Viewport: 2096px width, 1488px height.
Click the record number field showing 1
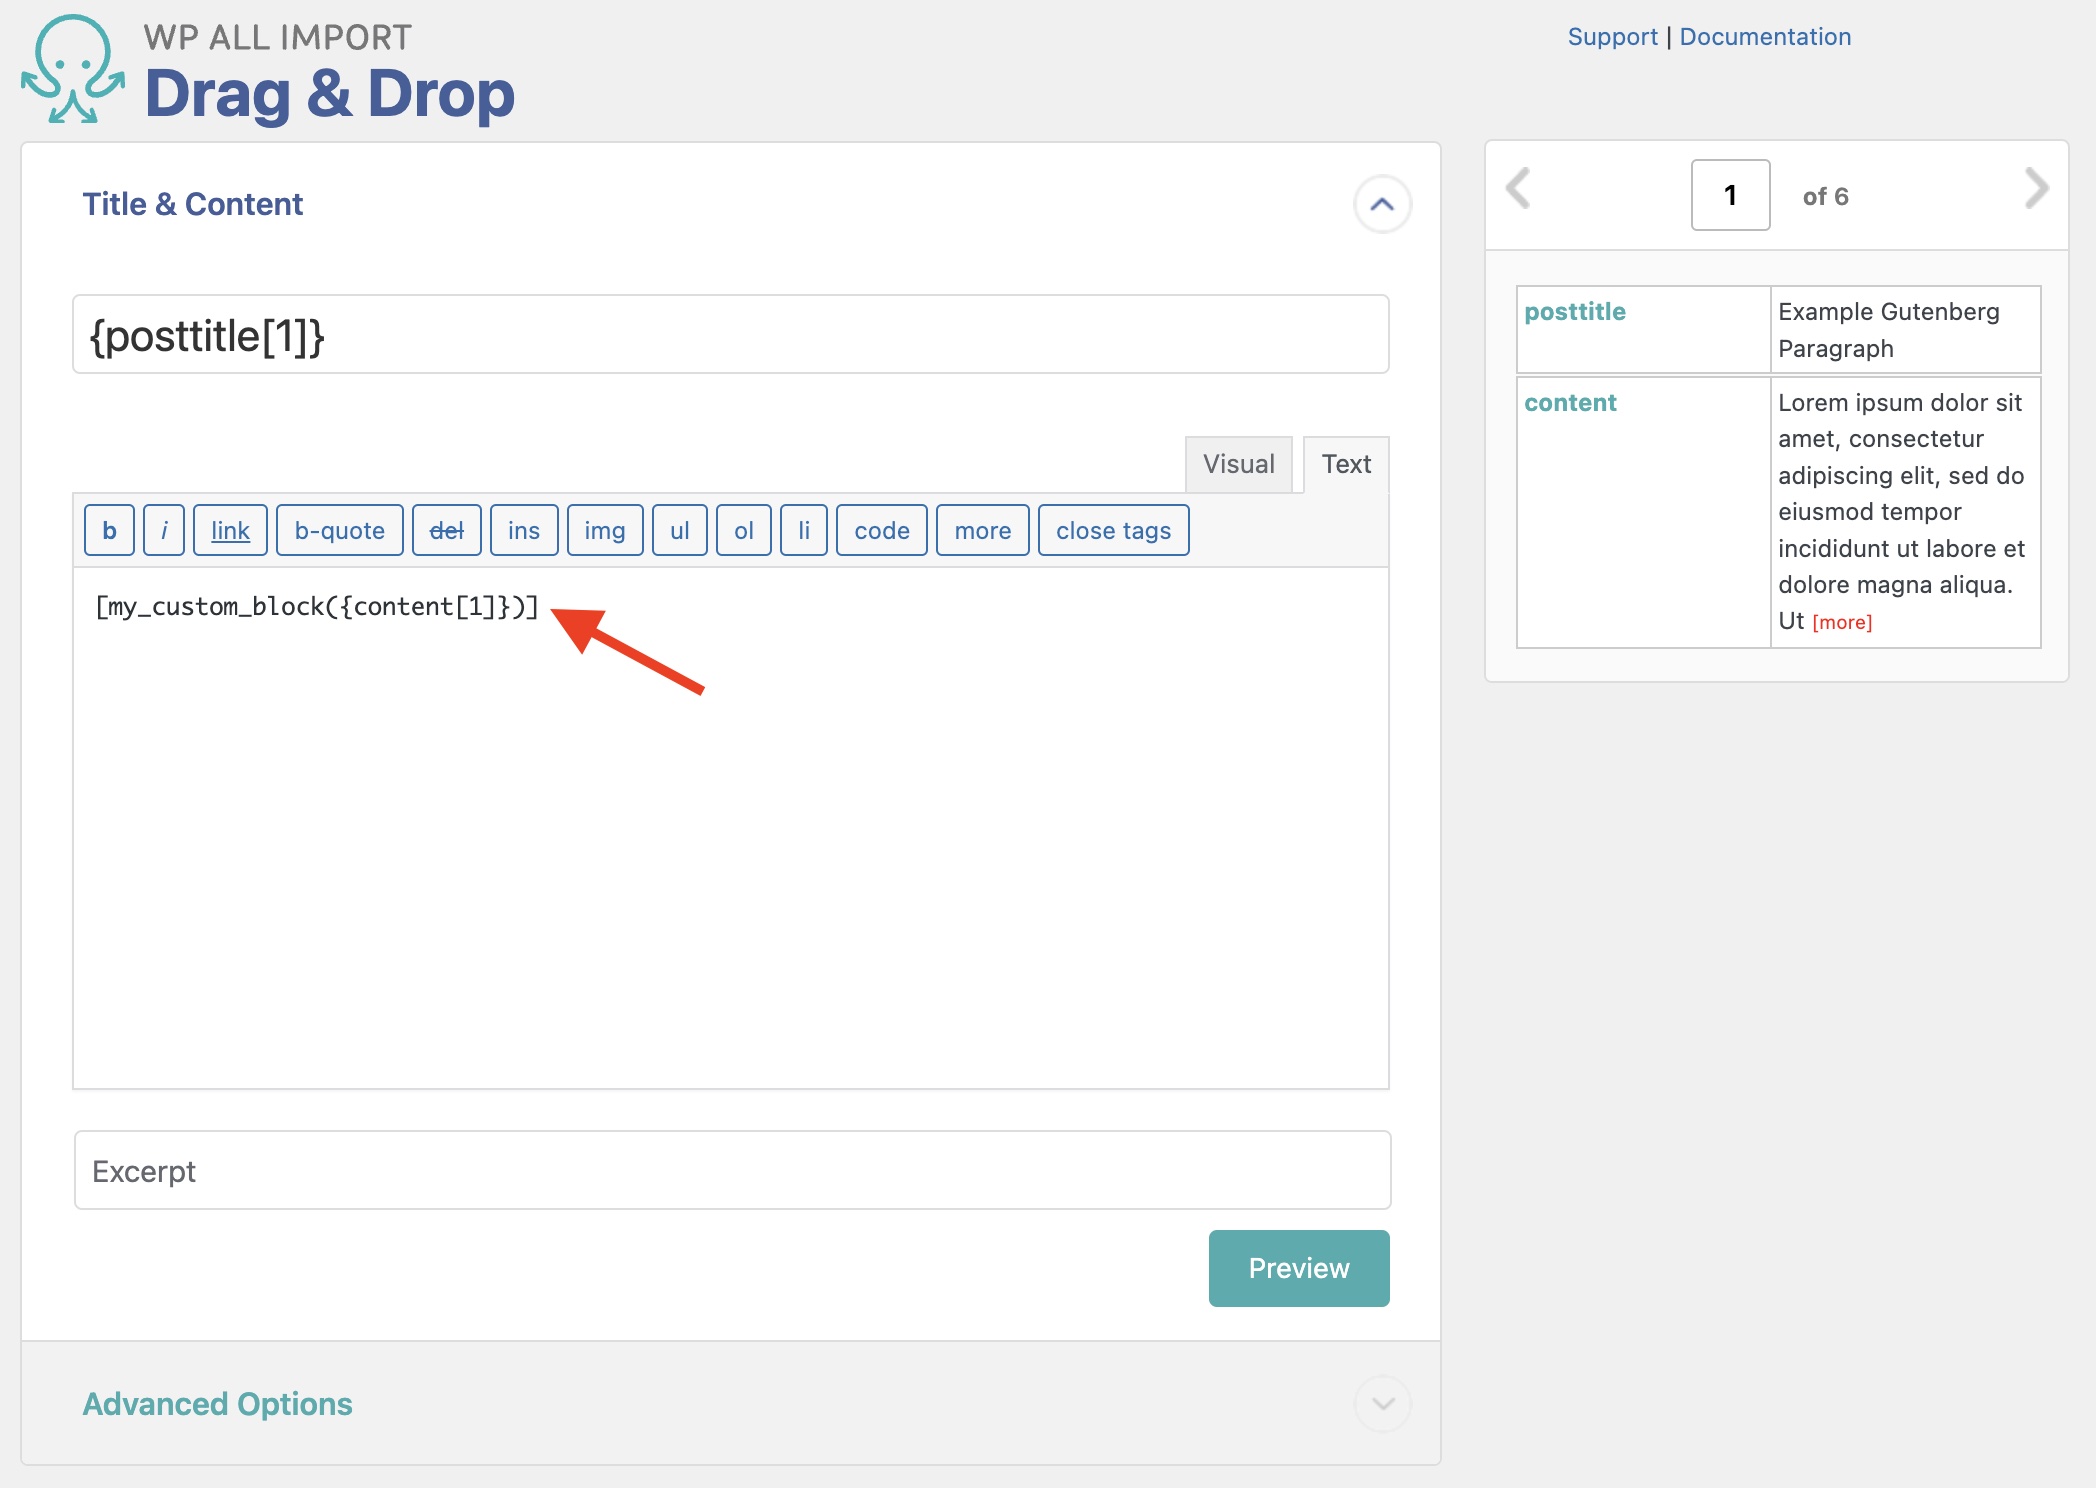point(1730,196)
